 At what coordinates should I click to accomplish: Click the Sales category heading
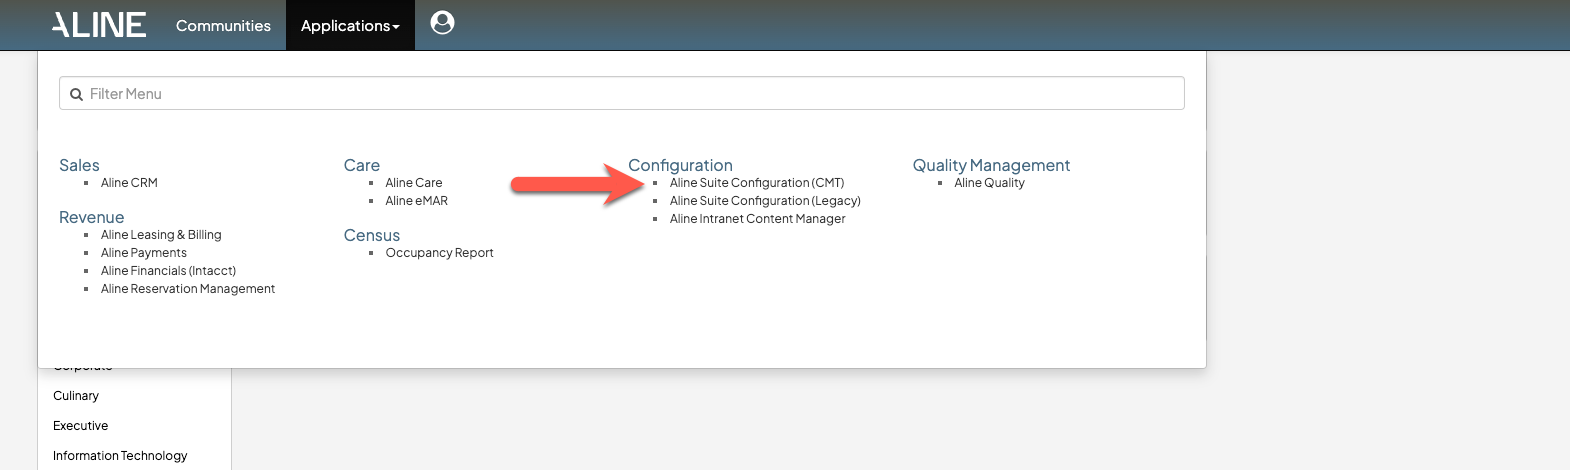point(79,165)
